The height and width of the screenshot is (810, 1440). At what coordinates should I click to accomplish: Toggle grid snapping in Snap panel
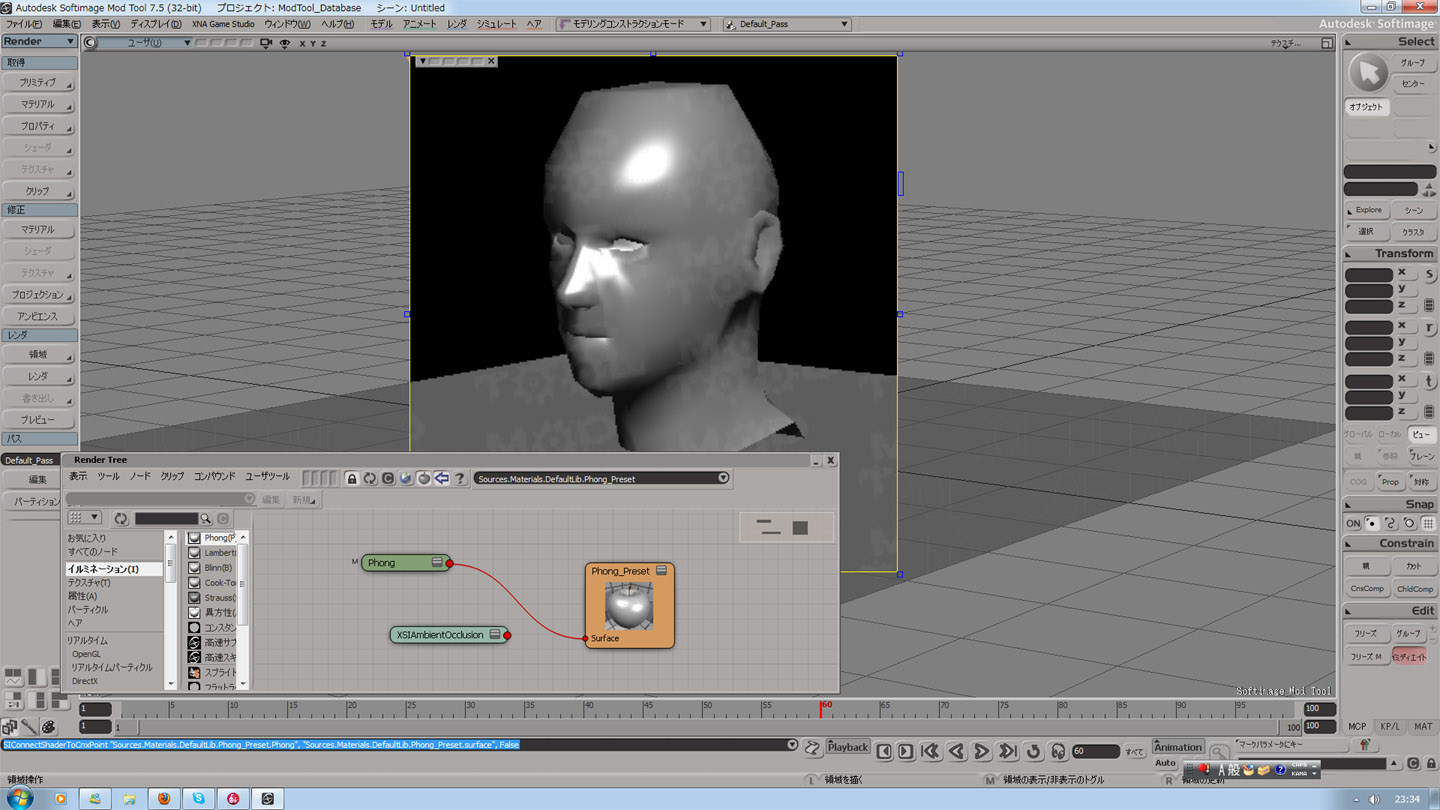coord(1428,524)
